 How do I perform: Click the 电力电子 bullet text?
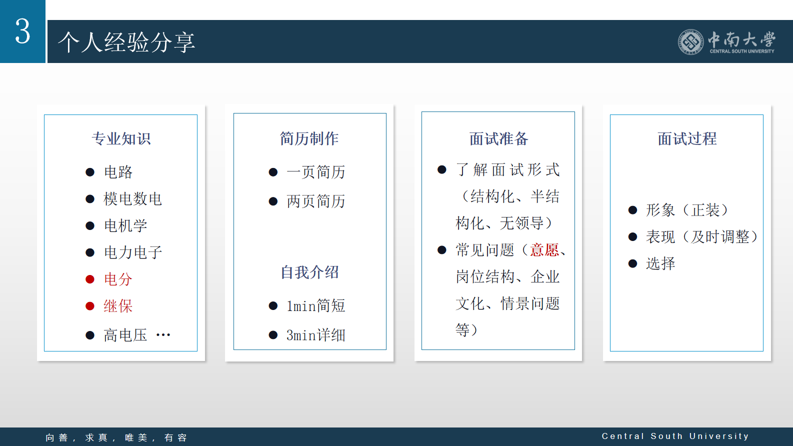132,253
